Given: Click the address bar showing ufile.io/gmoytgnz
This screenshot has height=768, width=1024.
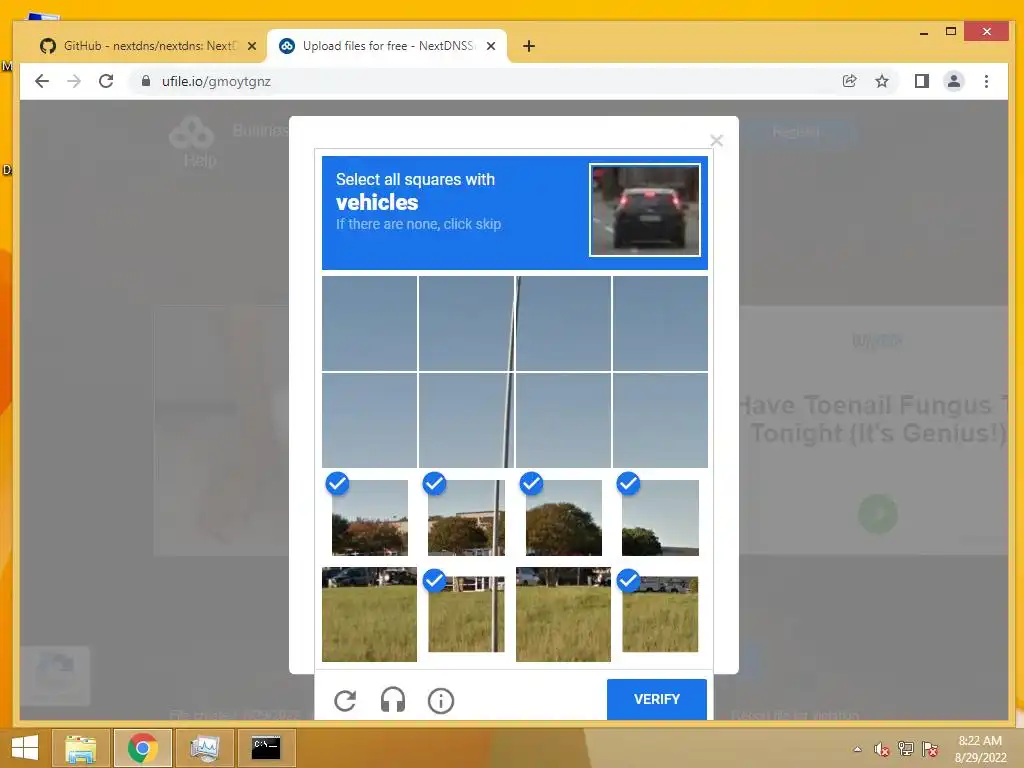Looking at the screenshot, I should pyautogui.click(x=483, y=81).
